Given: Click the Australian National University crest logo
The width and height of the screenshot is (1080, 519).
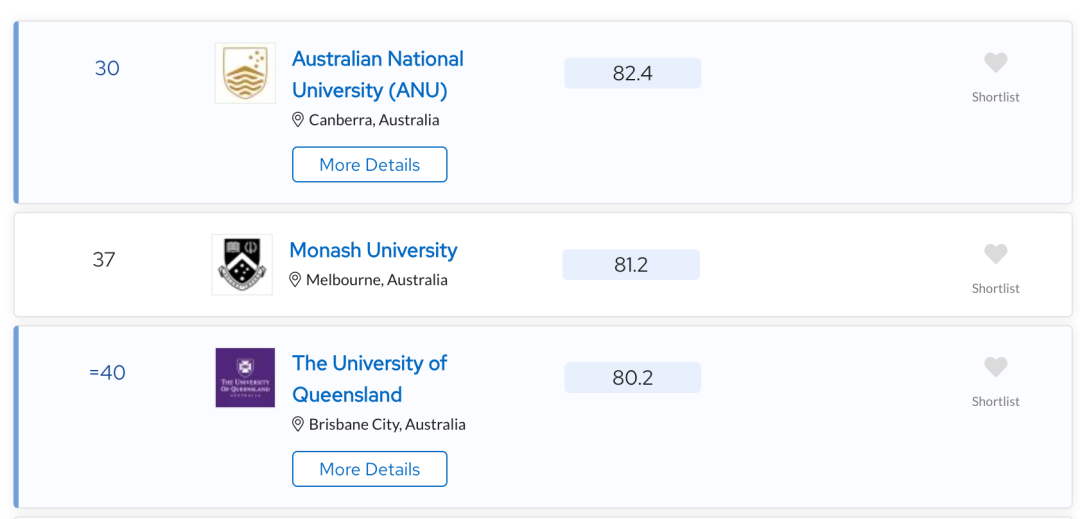Looking at the screenshot, I should 245,74.
